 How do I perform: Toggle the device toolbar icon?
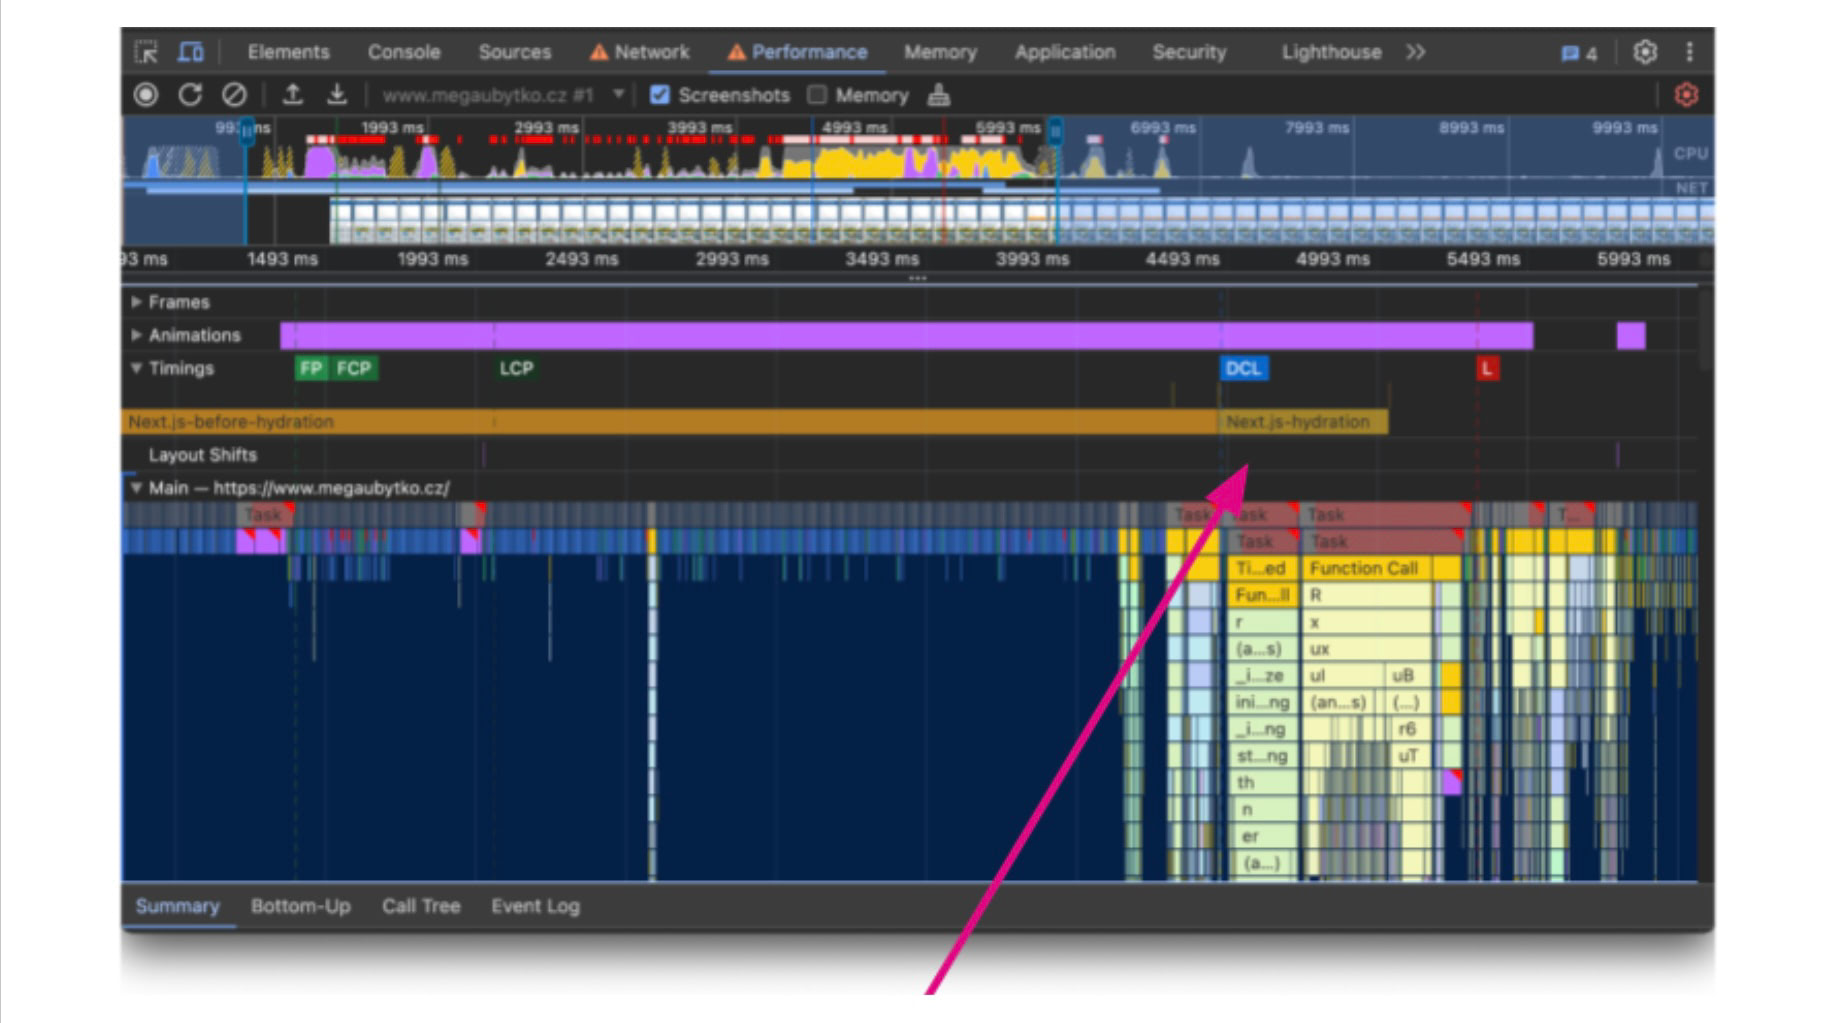click(190, 52)
